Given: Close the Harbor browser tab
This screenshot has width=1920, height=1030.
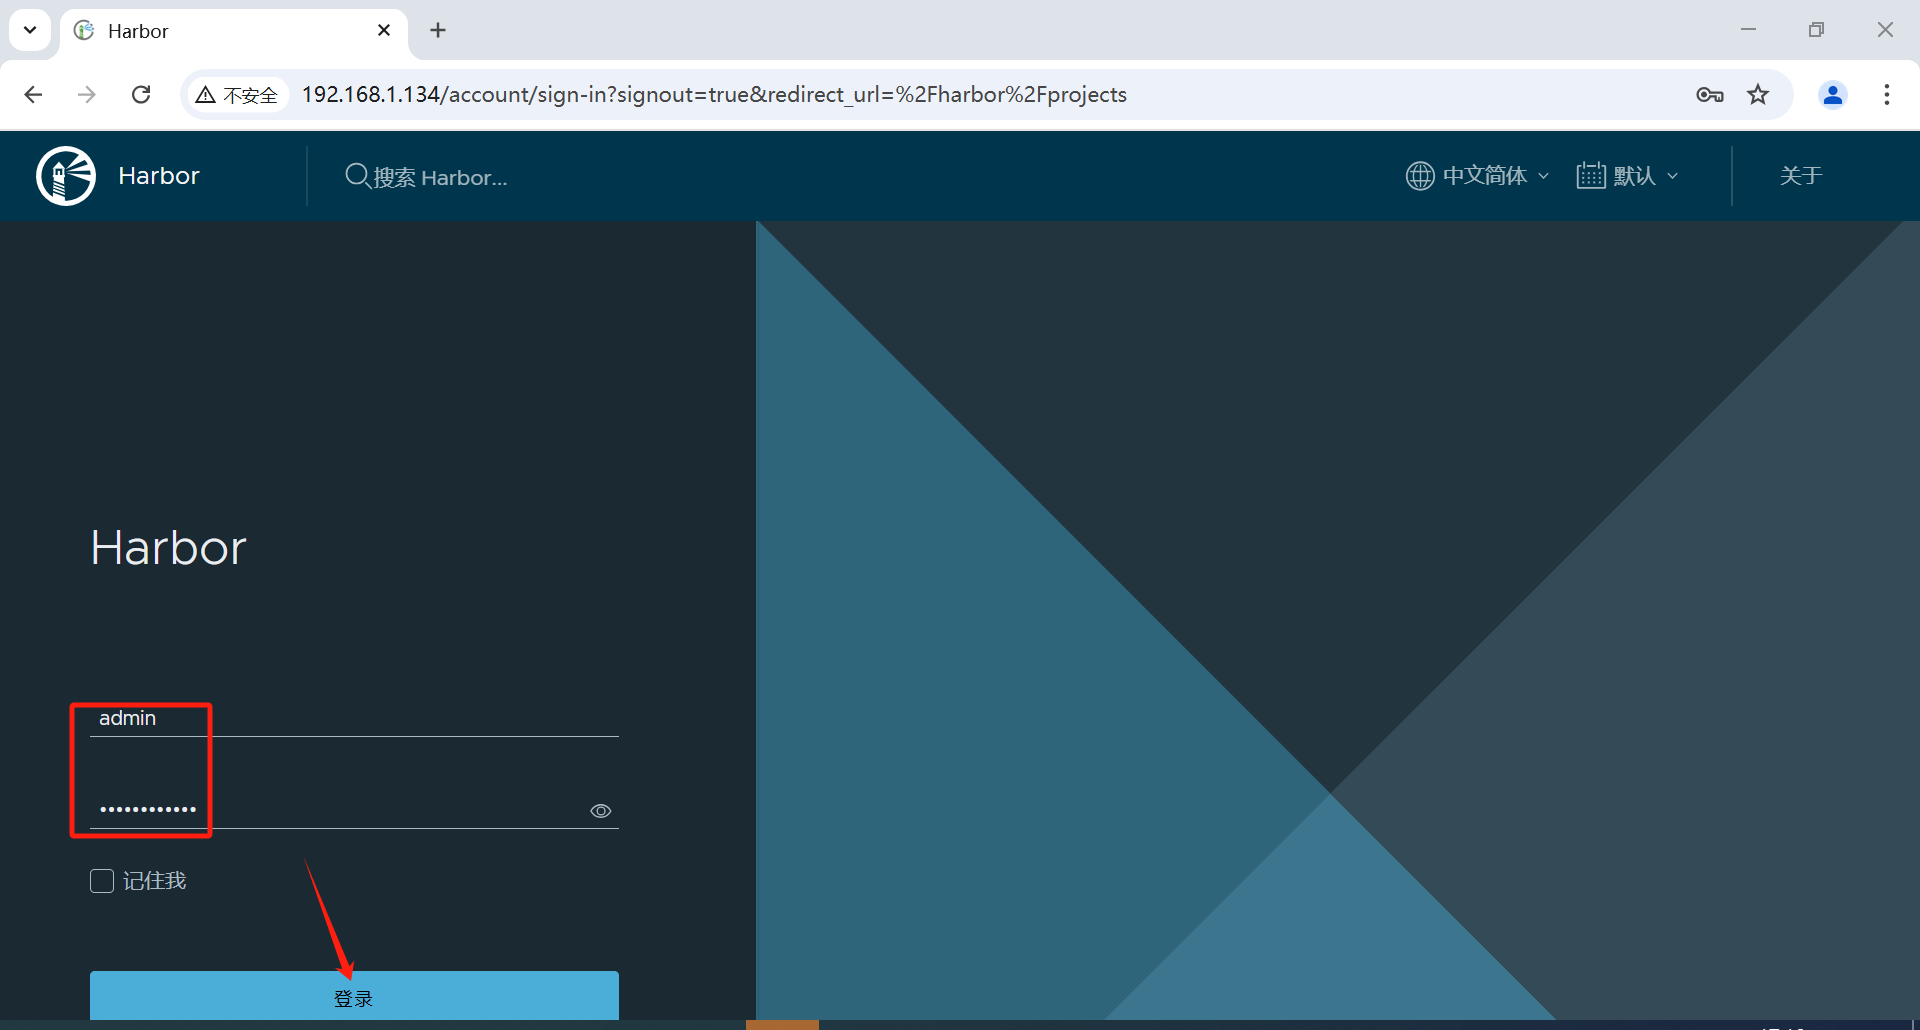Looking at the screenshot, I should pyautogui.click(x=384, y=31).
